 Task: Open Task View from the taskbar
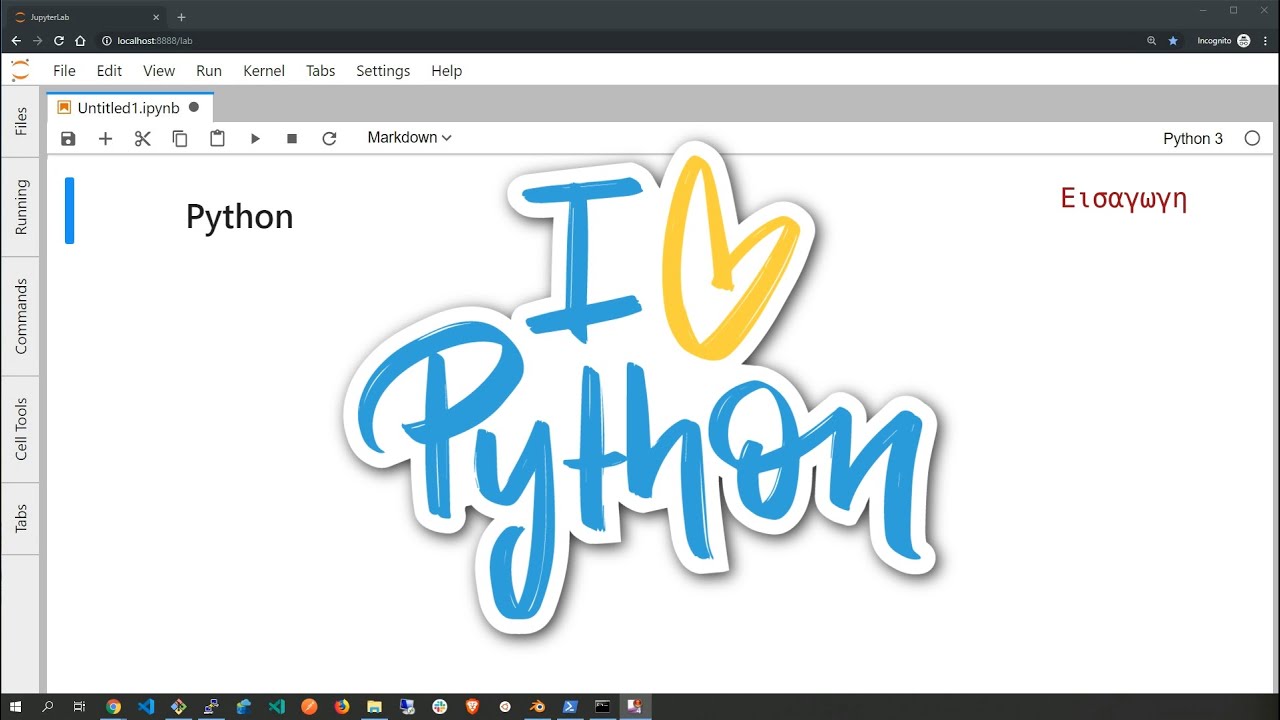pyautogui.click(x=79, y=707)
